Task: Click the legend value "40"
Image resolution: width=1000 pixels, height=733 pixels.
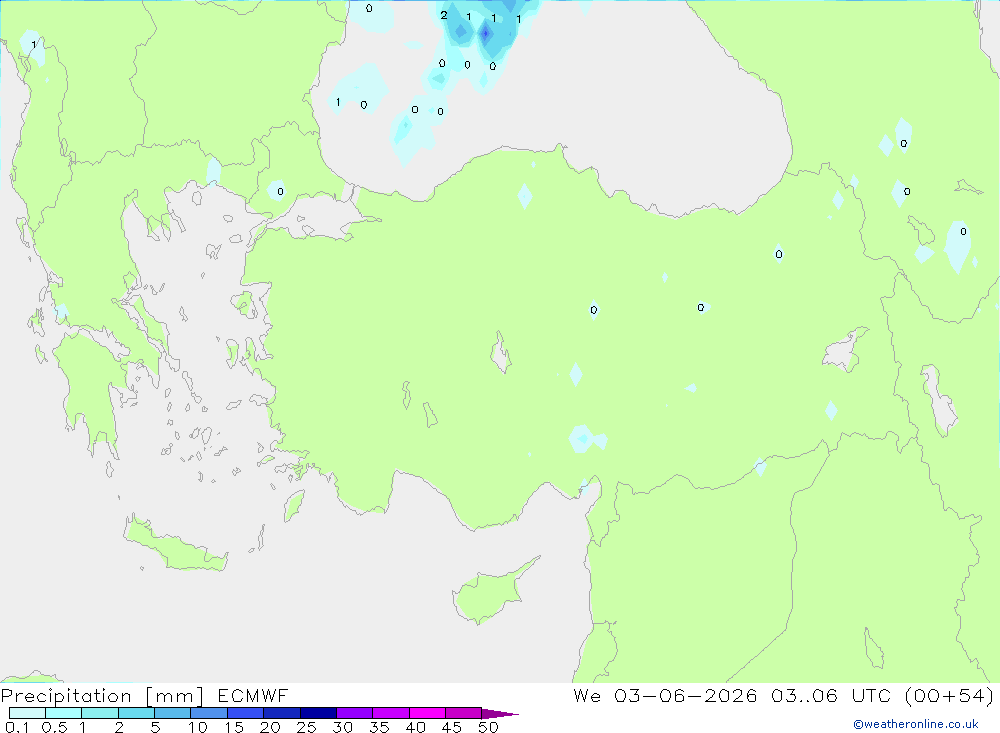Action: pos(415,727)
